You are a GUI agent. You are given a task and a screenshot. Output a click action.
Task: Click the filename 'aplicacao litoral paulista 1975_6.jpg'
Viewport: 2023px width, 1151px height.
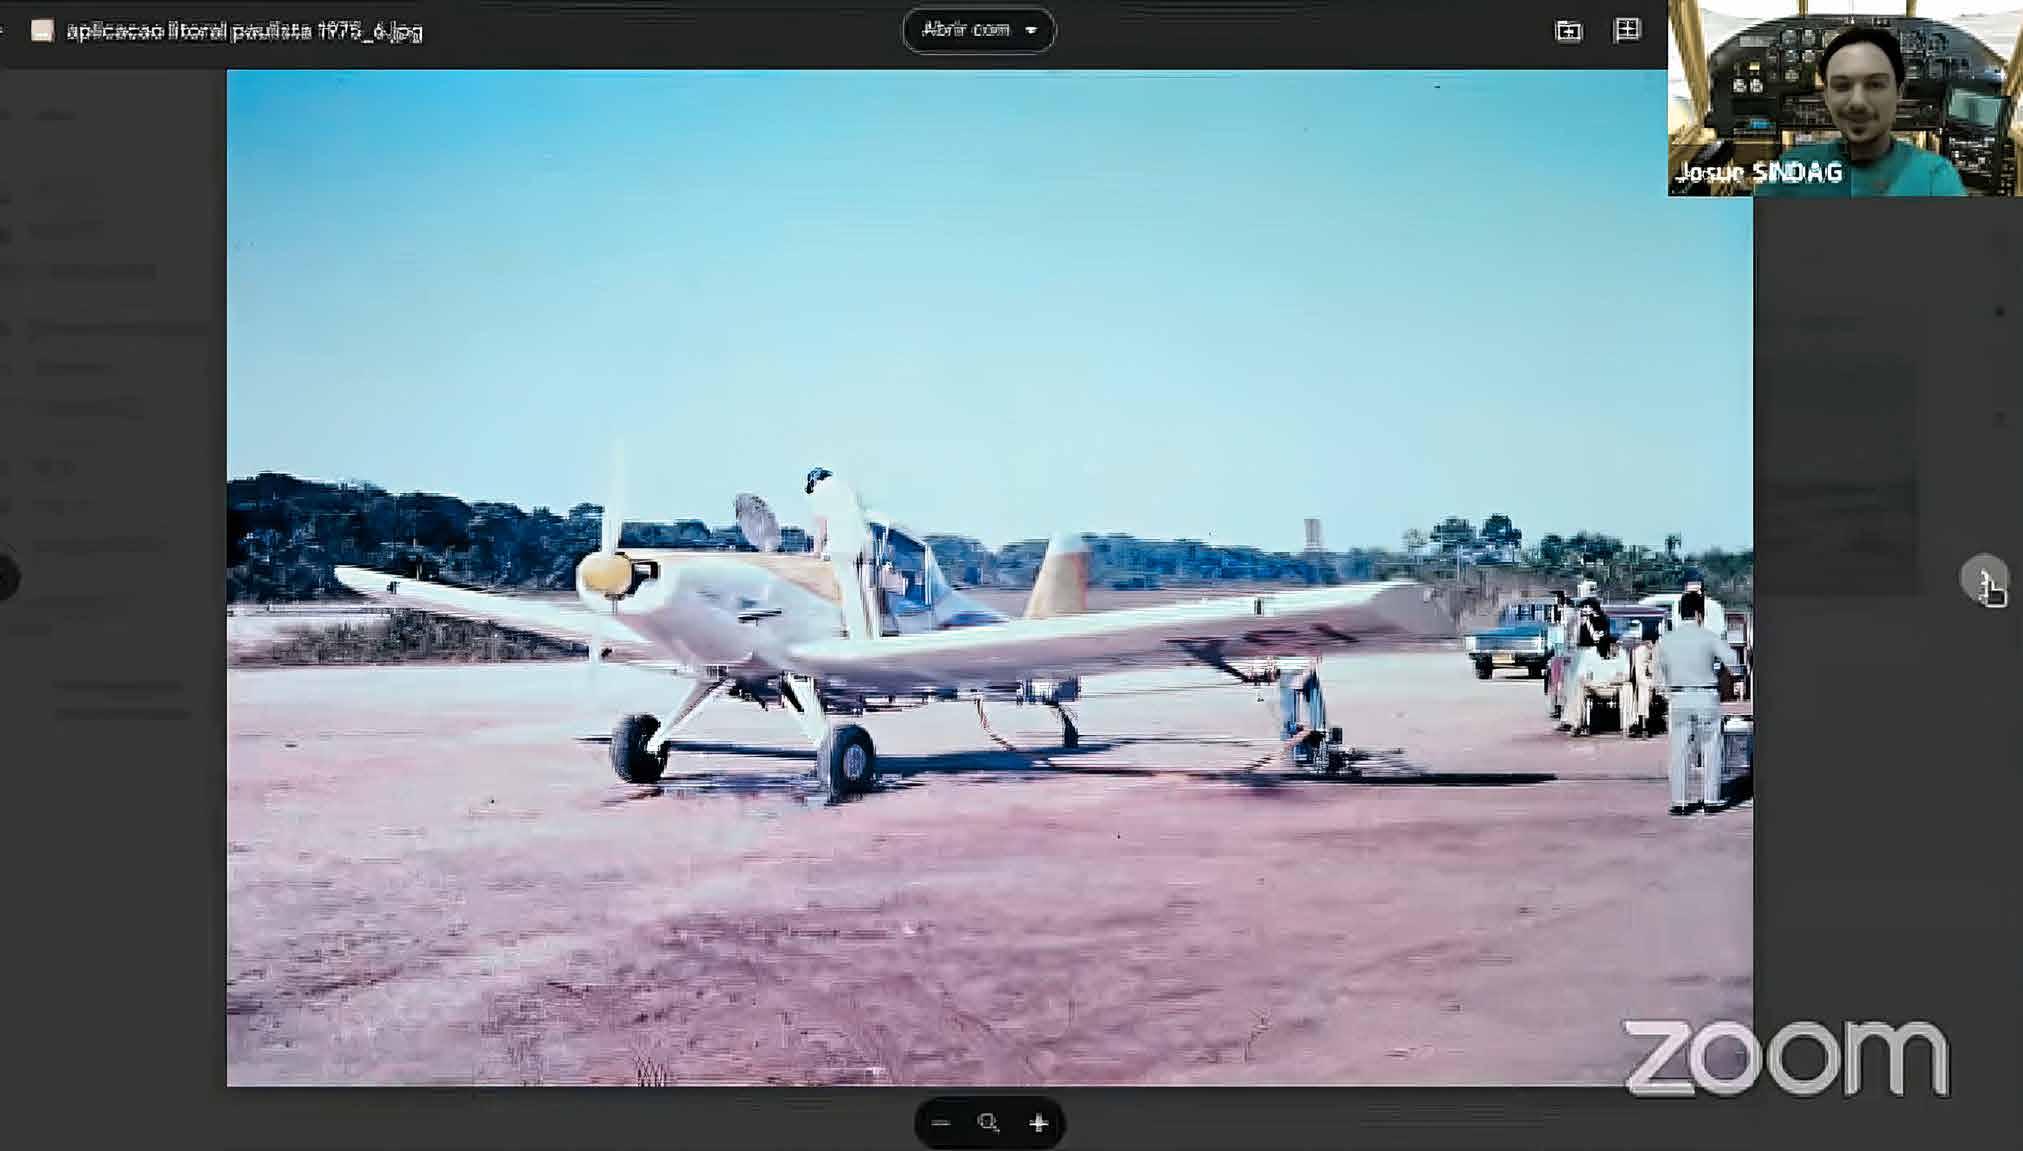pyautogui.click(x=244, y=31)
